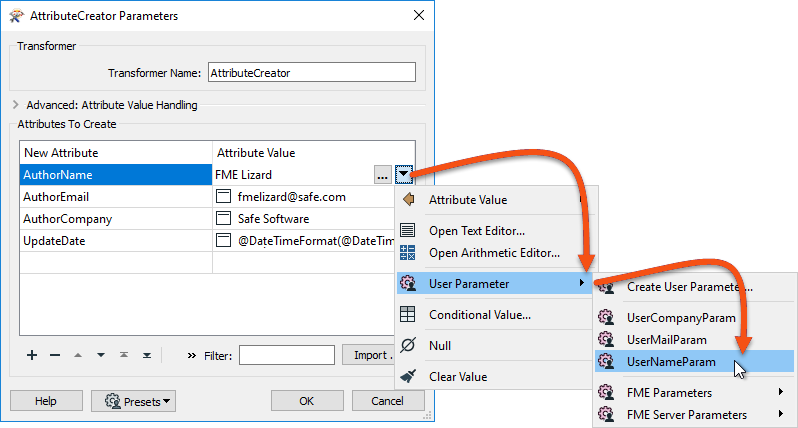Choose Clear Value from the menu
The height and width of the screenshot is (428, 798).
click(458, 377)
